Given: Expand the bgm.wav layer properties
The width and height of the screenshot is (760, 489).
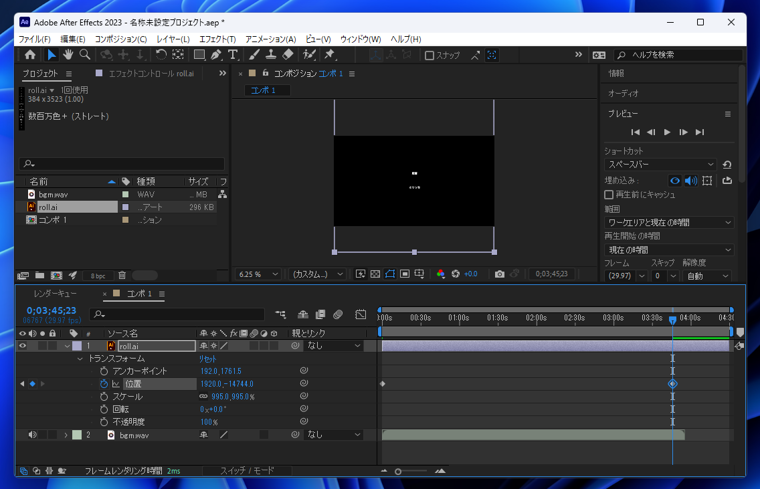Looking at the screenshot, I should 66,435.
